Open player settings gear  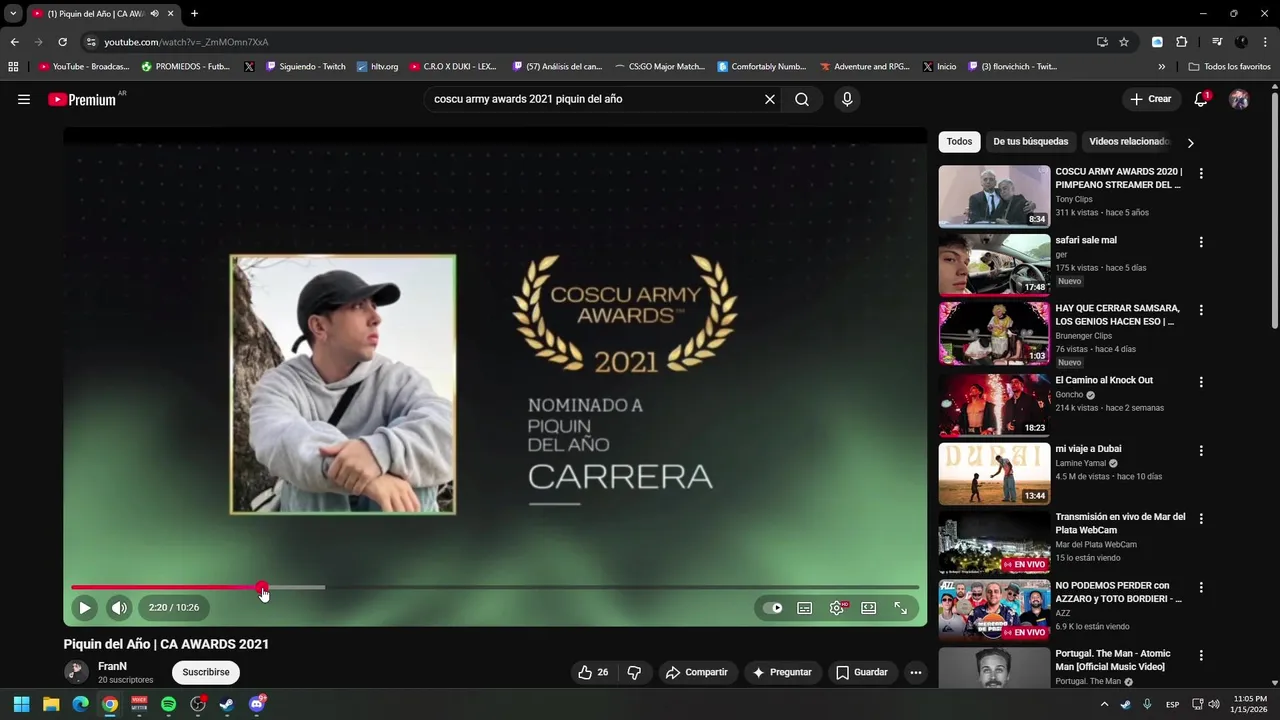coord(837,607)
